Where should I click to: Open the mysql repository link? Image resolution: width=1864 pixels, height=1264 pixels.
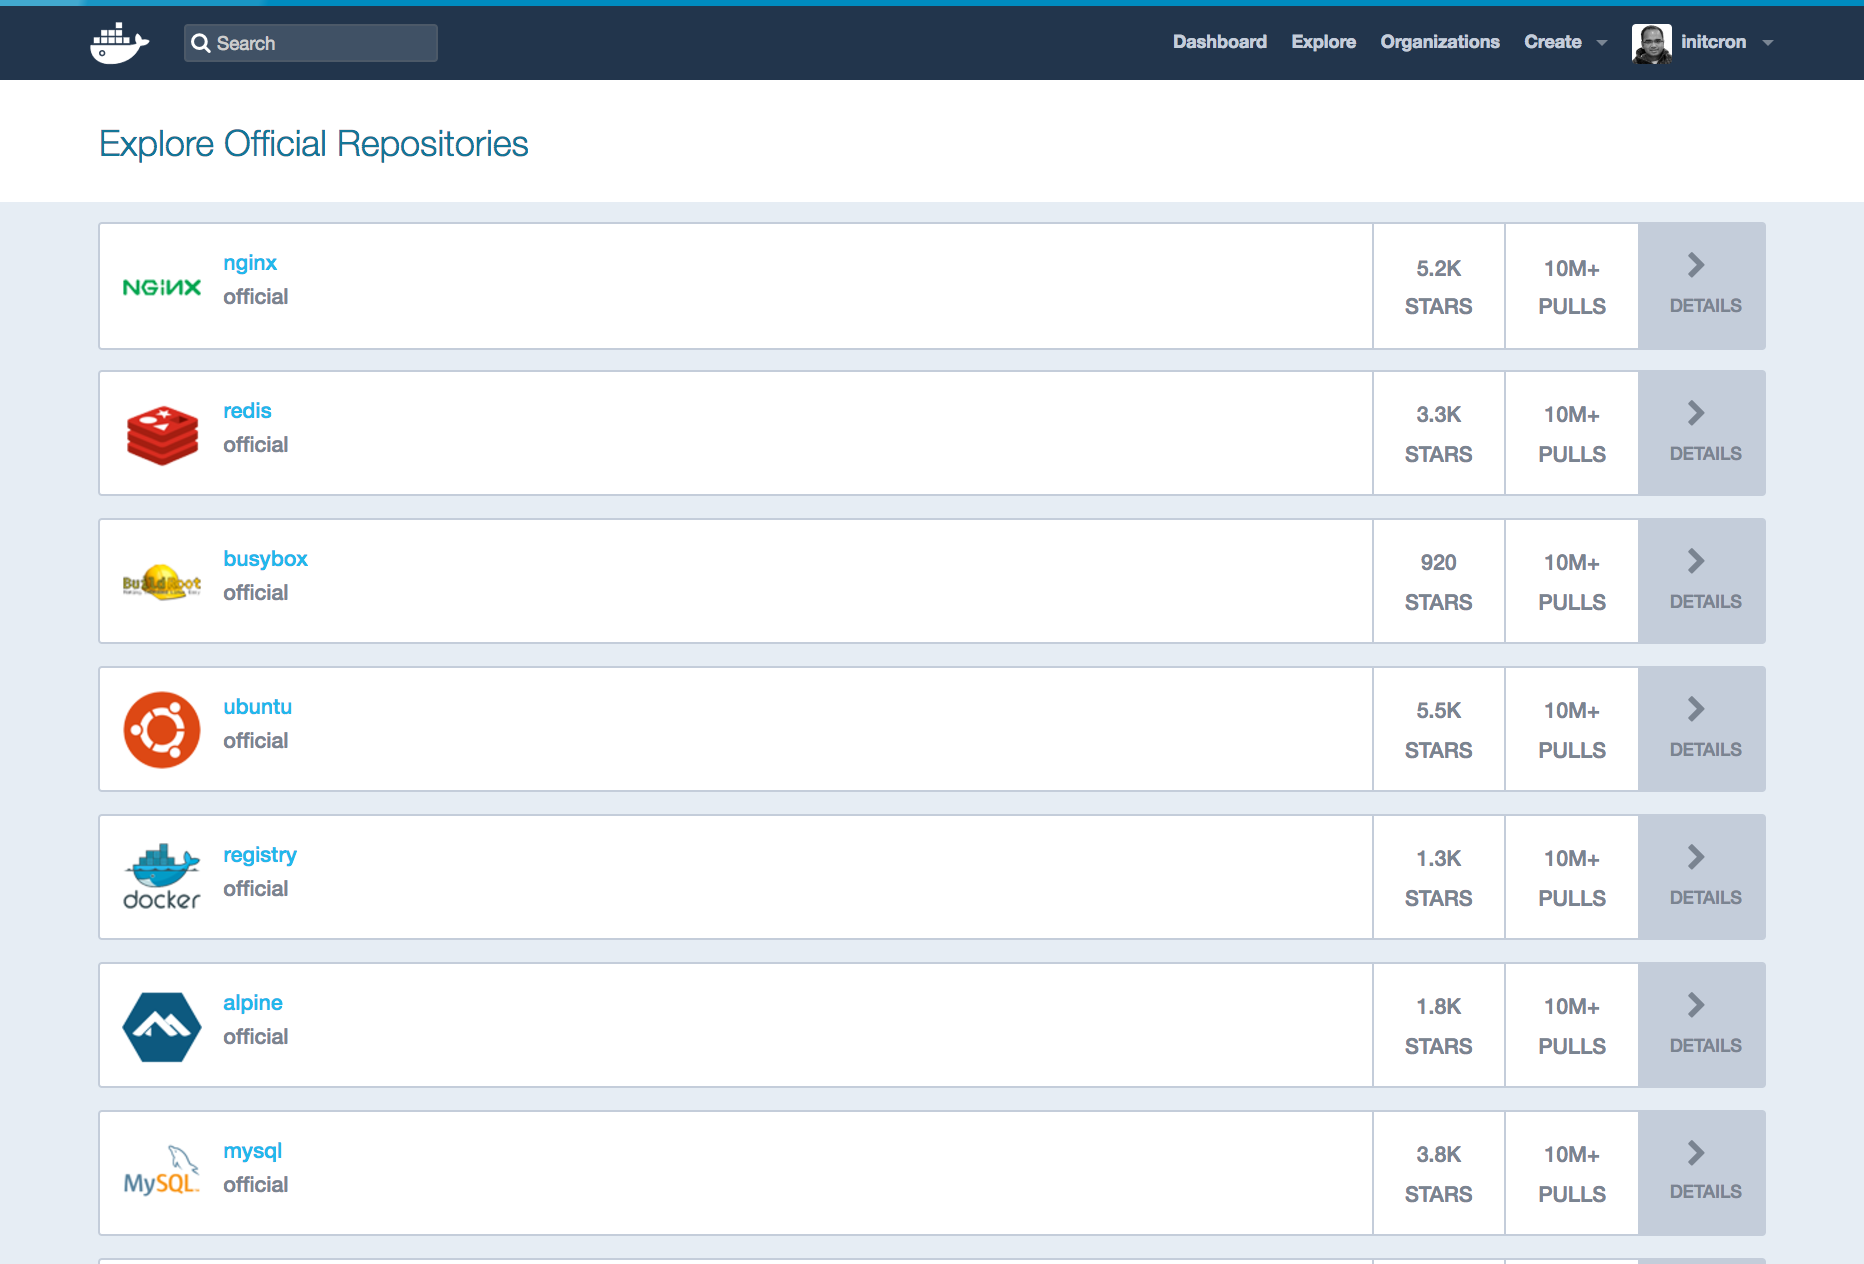point(253,1151)
